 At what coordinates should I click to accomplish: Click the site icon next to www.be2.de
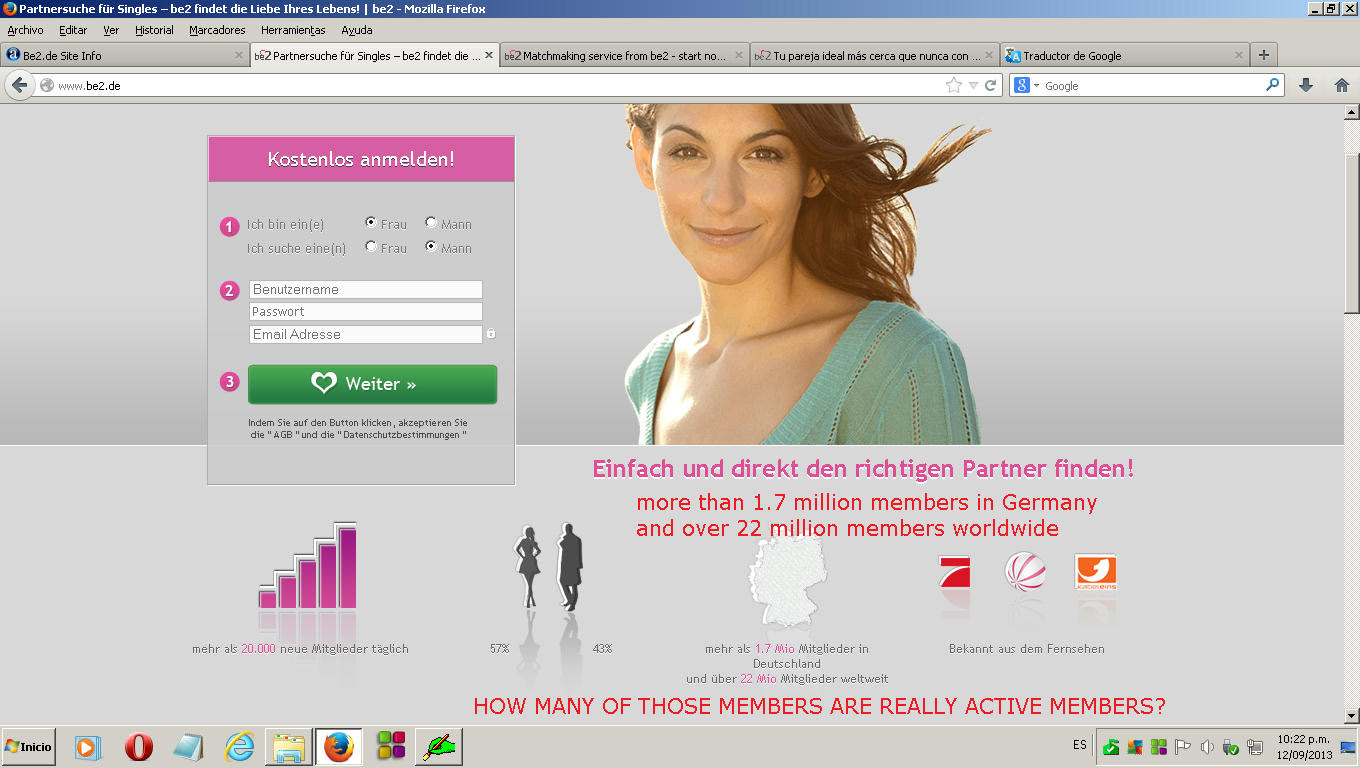[x=46, y=86]
